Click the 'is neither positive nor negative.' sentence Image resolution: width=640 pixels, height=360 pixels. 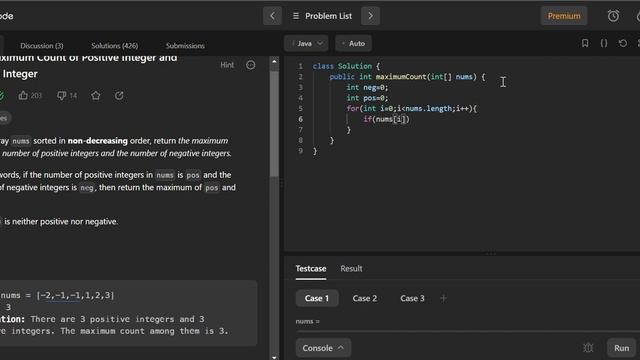[x=61, y=222]
